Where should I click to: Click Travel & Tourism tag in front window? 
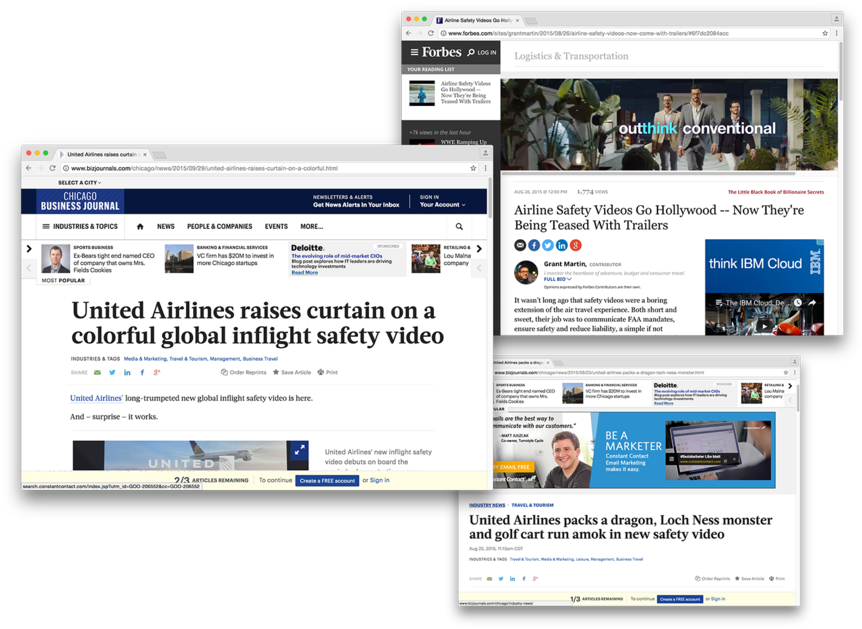point(189,358)
